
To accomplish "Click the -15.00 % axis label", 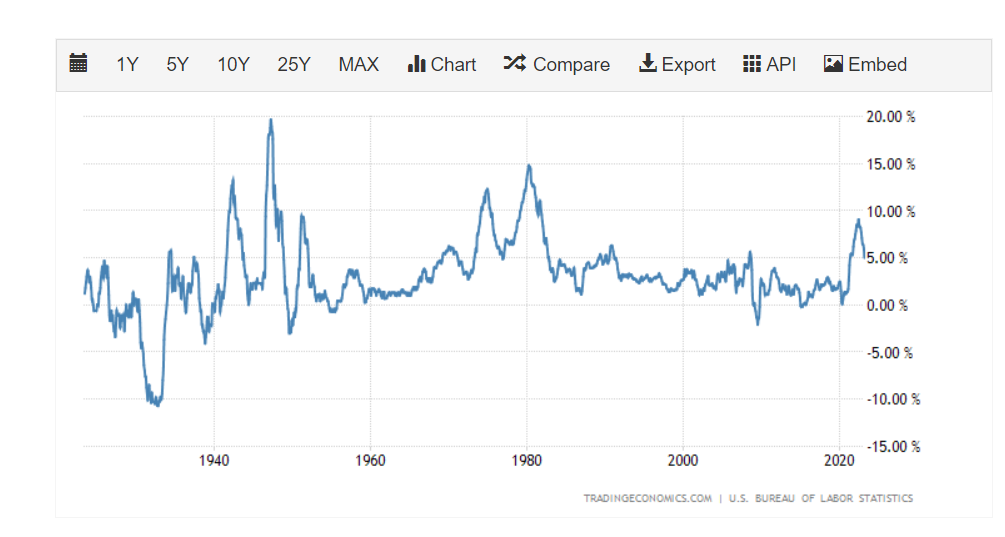I will pyautogui.click(x=893, y=447).
